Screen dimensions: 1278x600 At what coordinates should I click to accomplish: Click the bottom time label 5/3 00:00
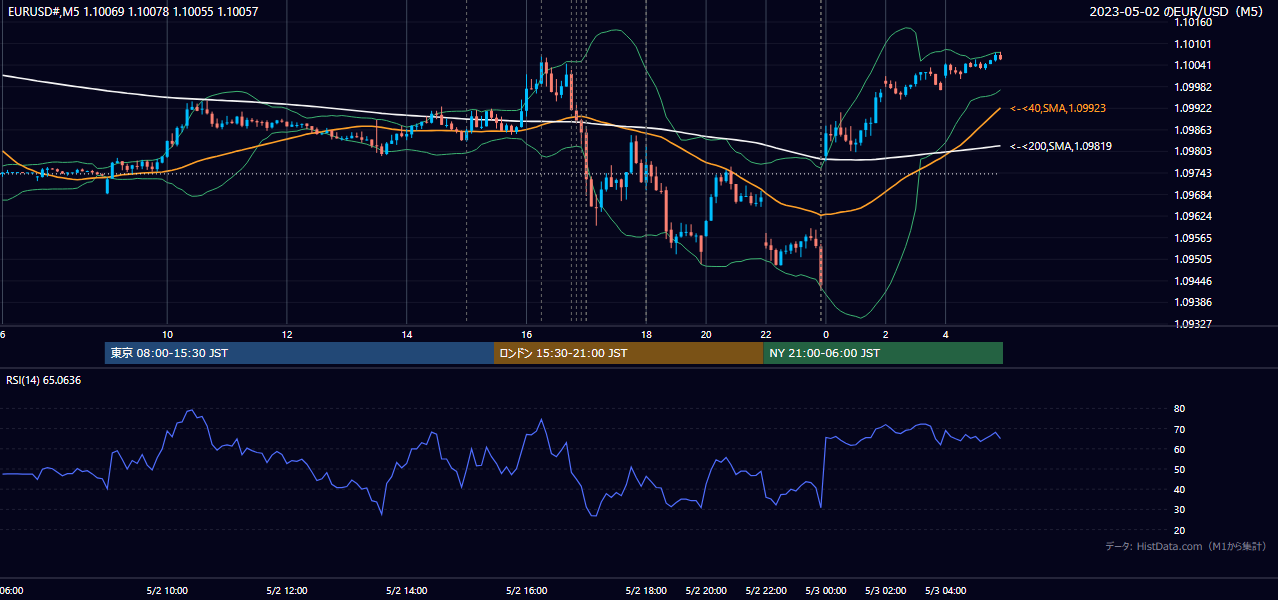tap(826, 591)
